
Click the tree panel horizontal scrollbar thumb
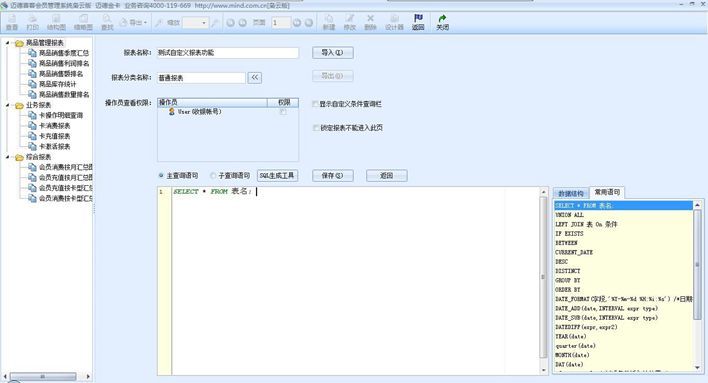point(43,376)
